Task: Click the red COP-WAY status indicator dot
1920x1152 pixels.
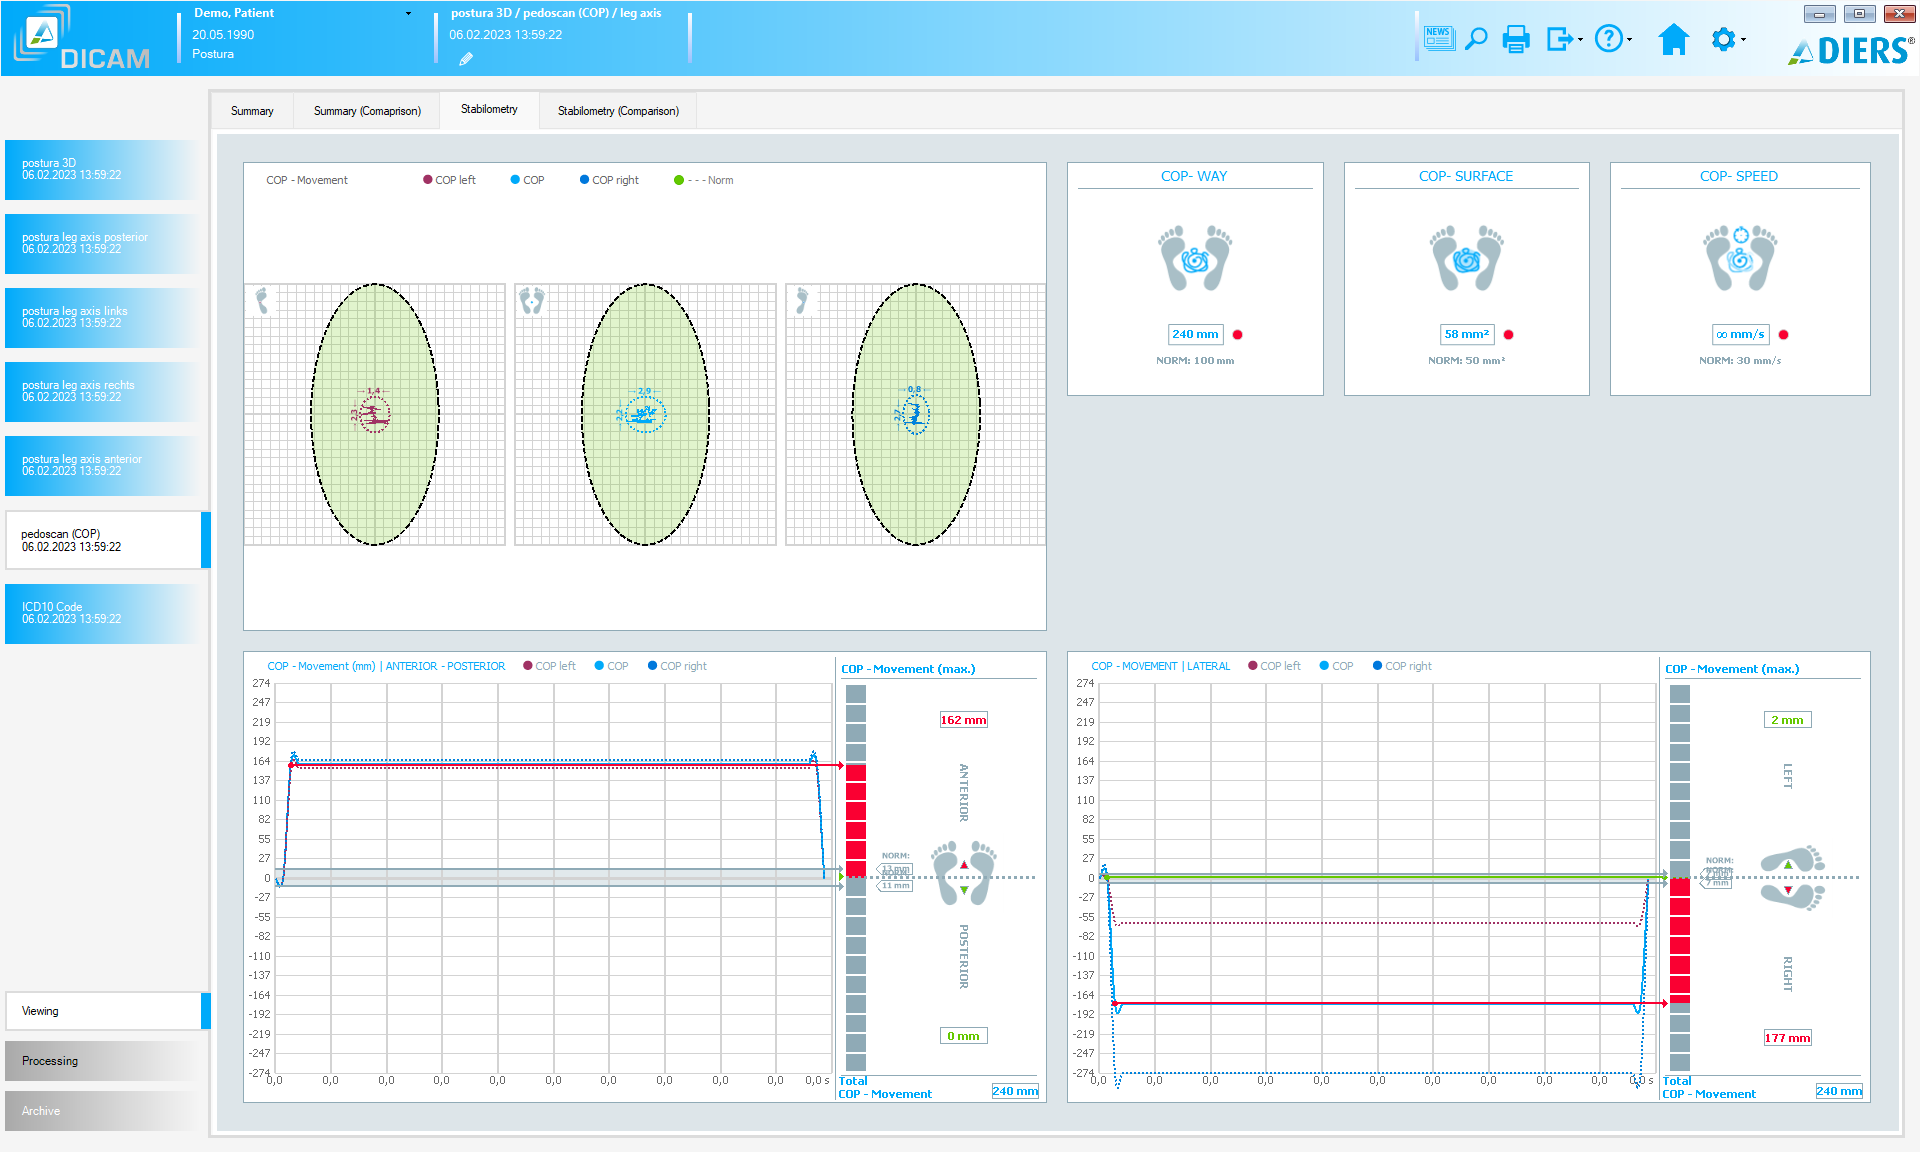Action: 1238,335
